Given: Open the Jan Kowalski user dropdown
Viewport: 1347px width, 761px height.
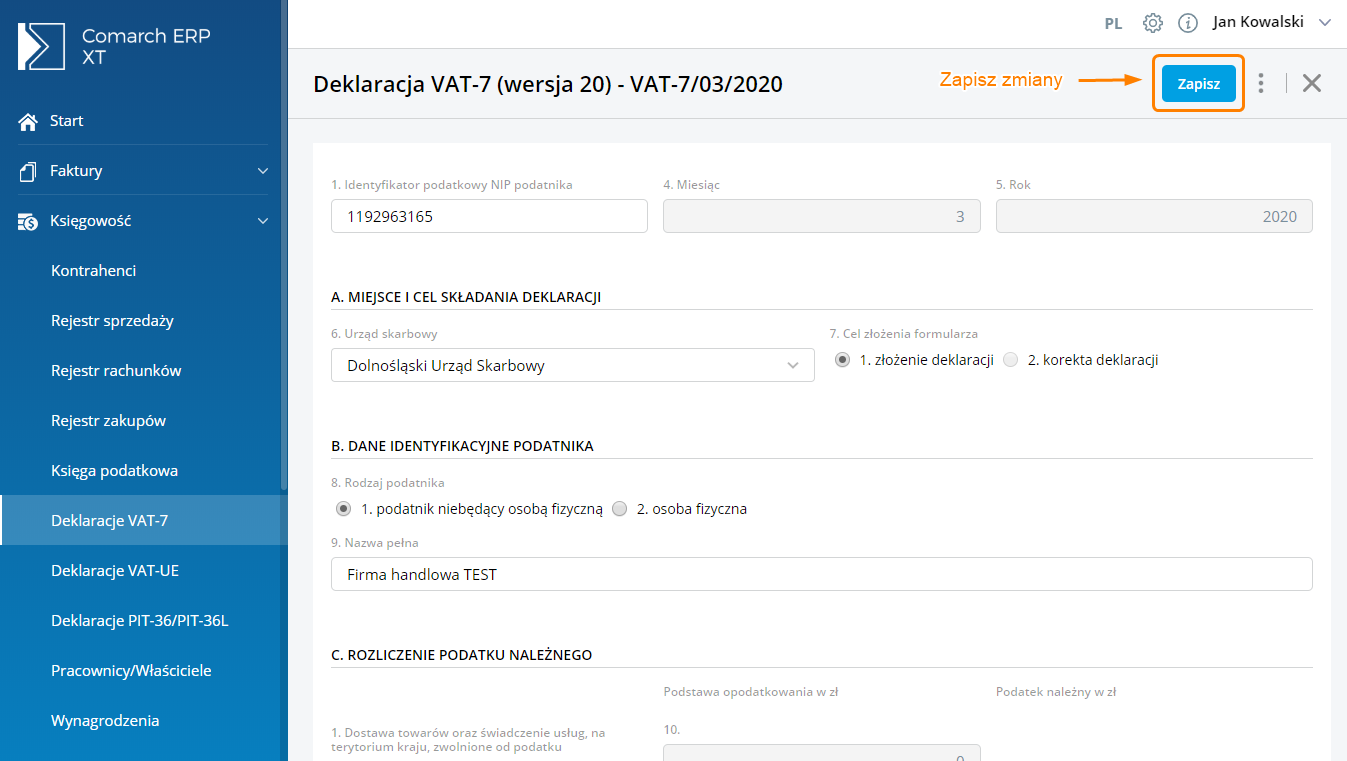Looking at the screenshot, I should [x=1271, y=22].
